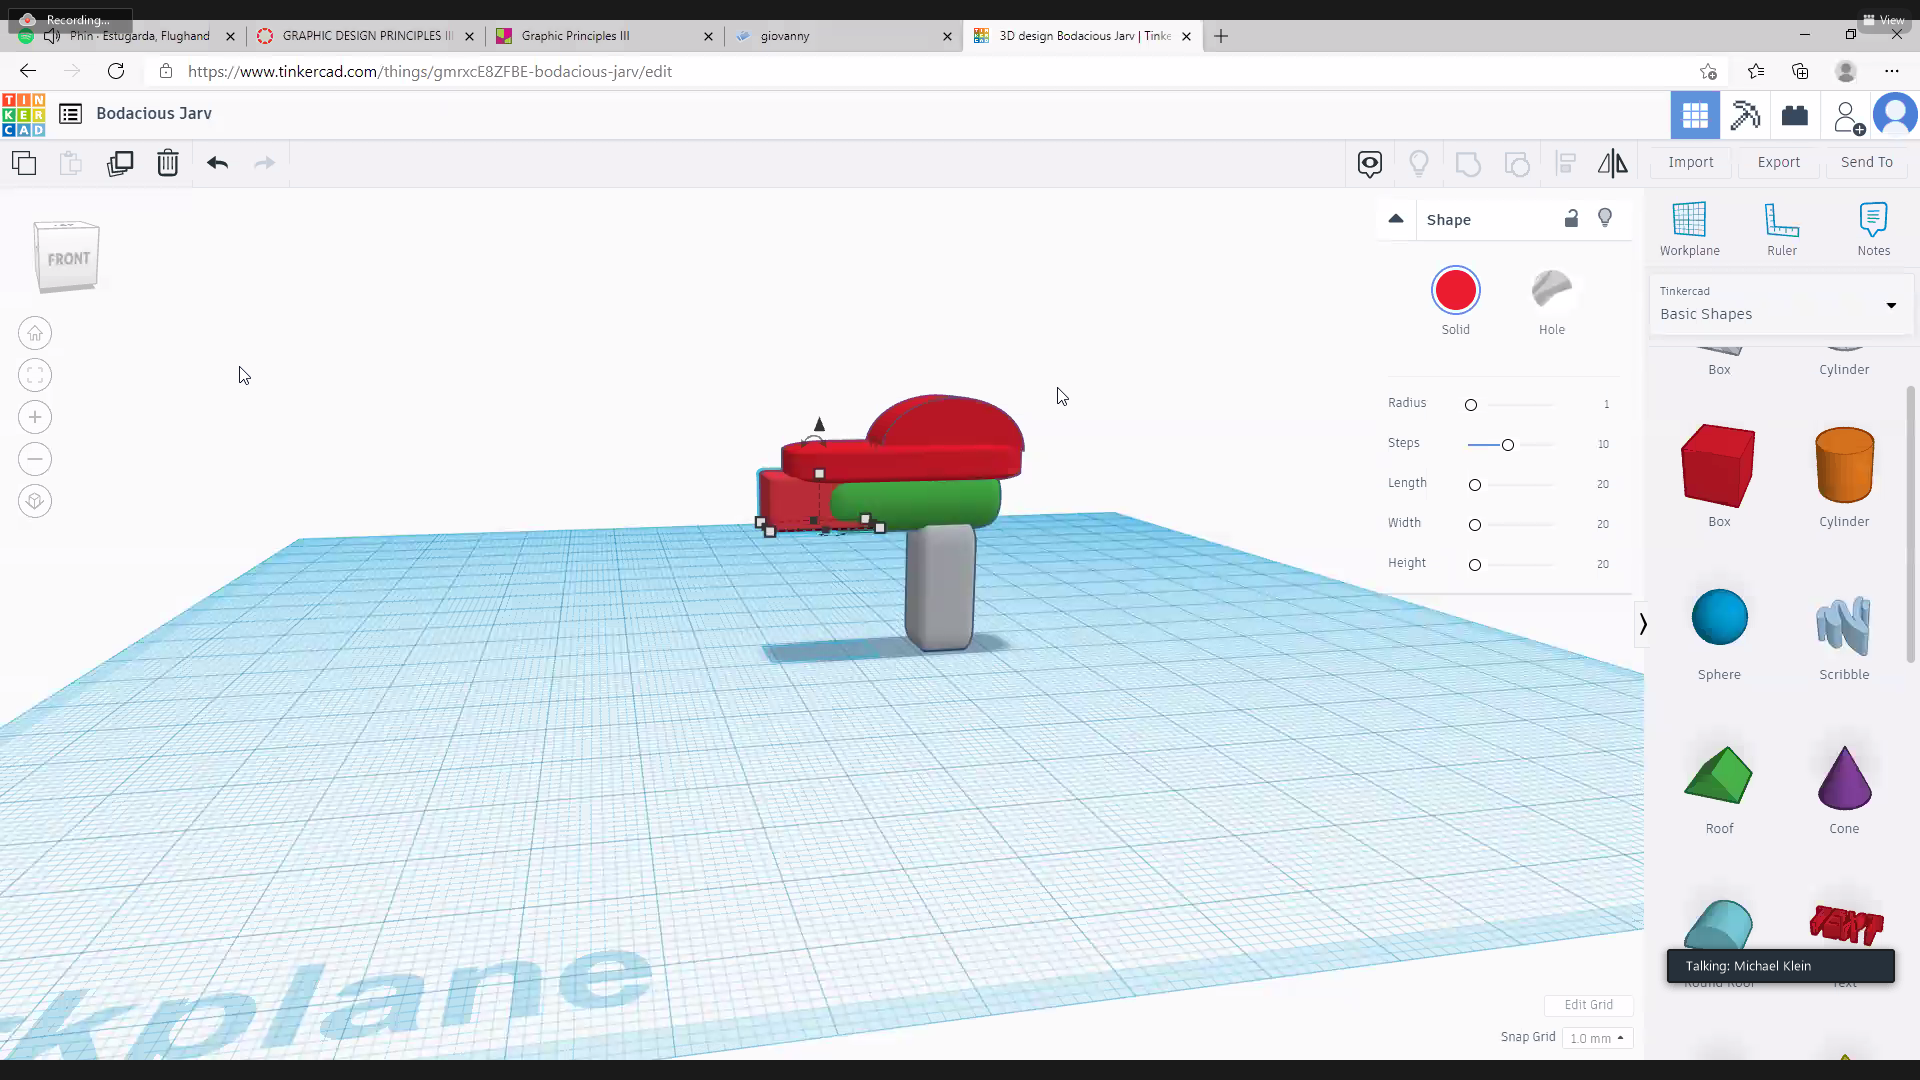
Task: Zoom in with plus icon
Action: [x=35, y=417]
